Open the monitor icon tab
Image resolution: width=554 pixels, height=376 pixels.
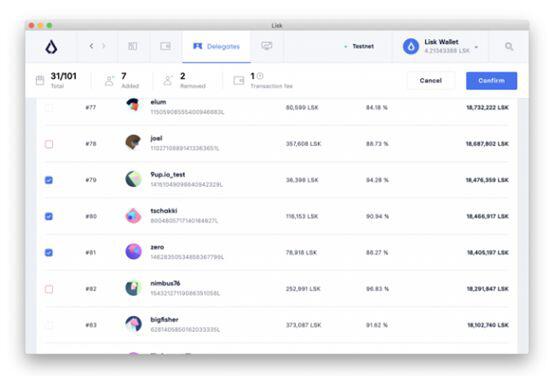pyautogui.click(x=267, y=46)
